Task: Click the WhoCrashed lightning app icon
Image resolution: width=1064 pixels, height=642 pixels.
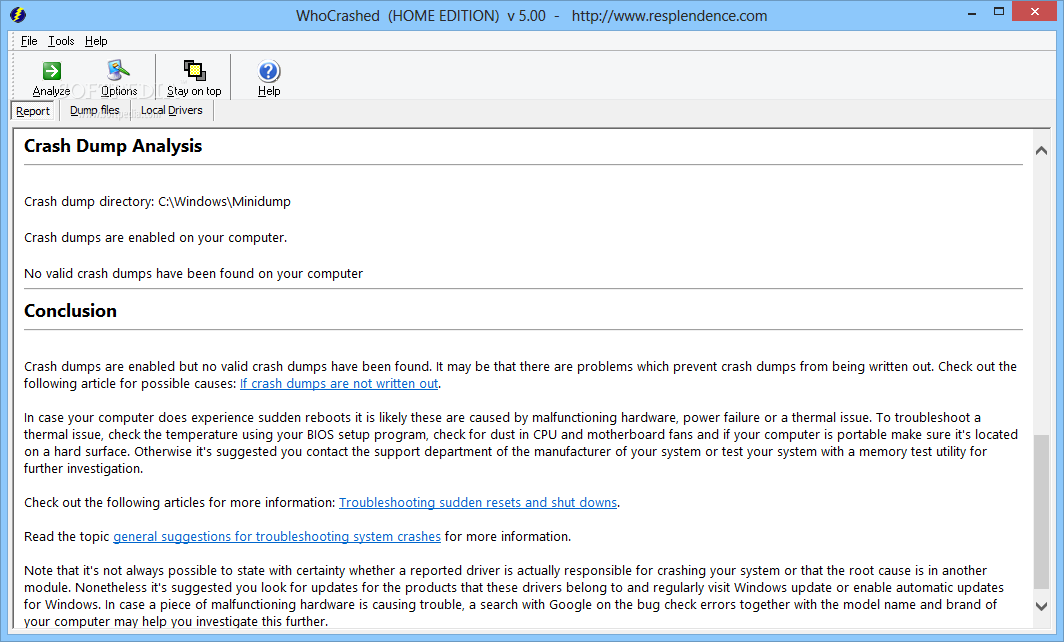Action: (x=18, y=15)
